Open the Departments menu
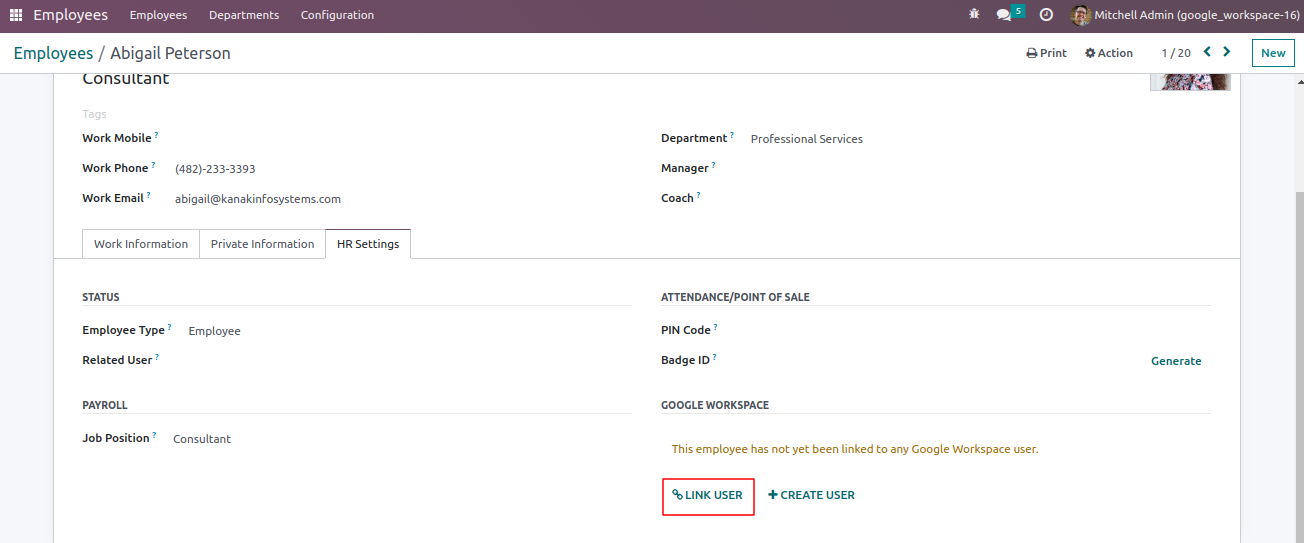Image resolution: width=1304 pixels, height=543 pixels. 244,15
